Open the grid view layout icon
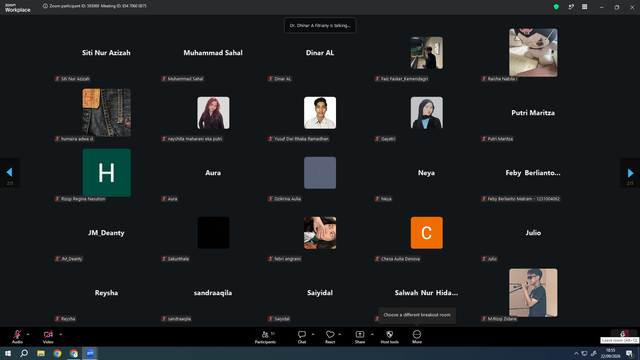 584,7
